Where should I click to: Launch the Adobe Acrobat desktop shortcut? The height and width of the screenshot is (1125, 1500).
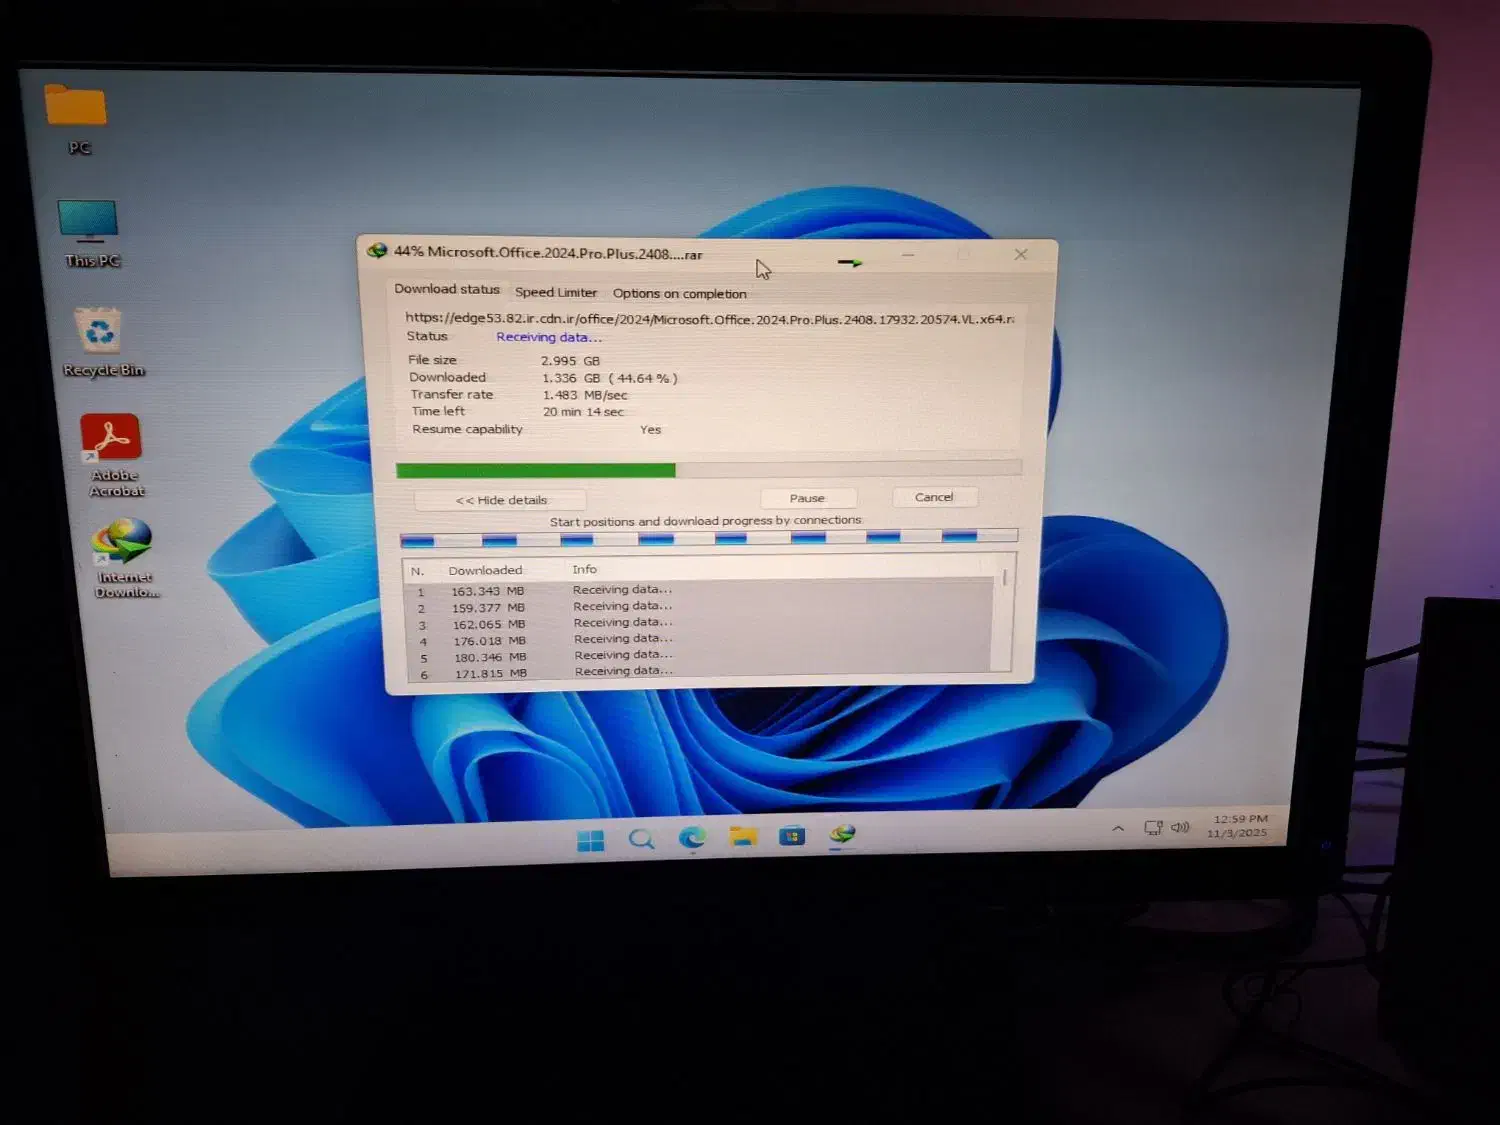click(x=111, y=439)
